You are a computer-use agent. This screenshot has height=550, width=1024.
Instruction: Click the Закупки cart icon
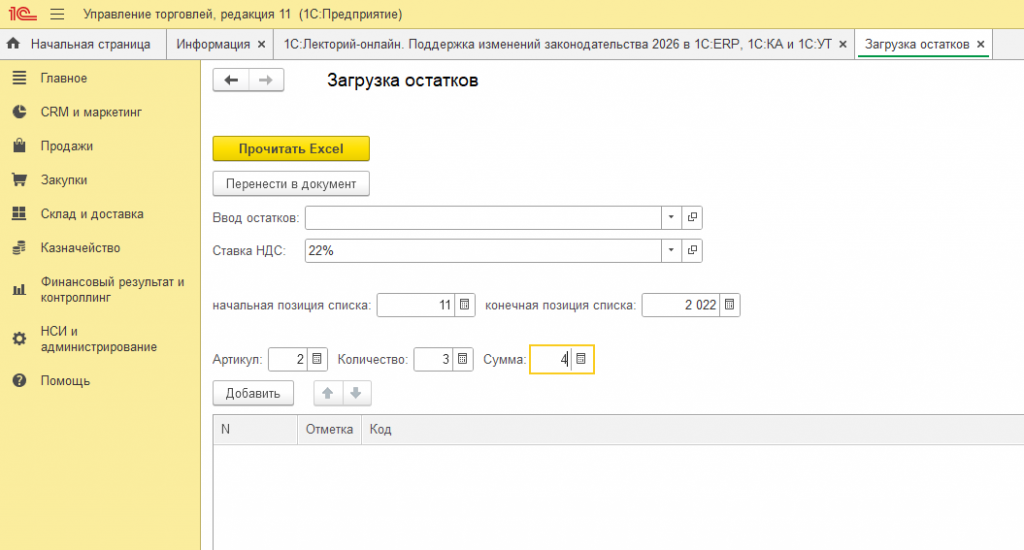(20, 180)
